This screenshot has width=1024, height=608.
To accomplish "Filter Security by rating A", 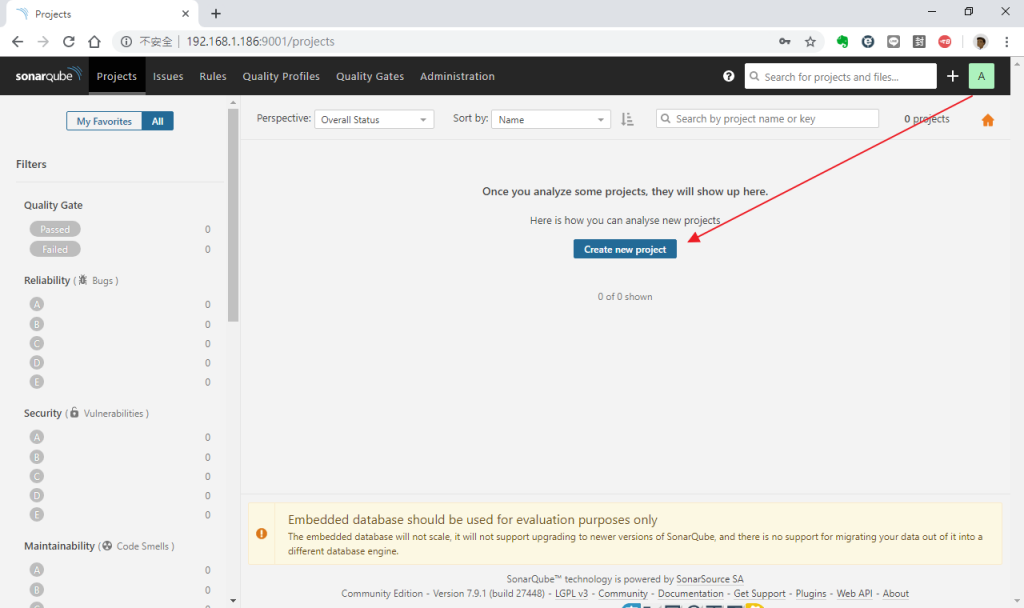I will 37,438.
